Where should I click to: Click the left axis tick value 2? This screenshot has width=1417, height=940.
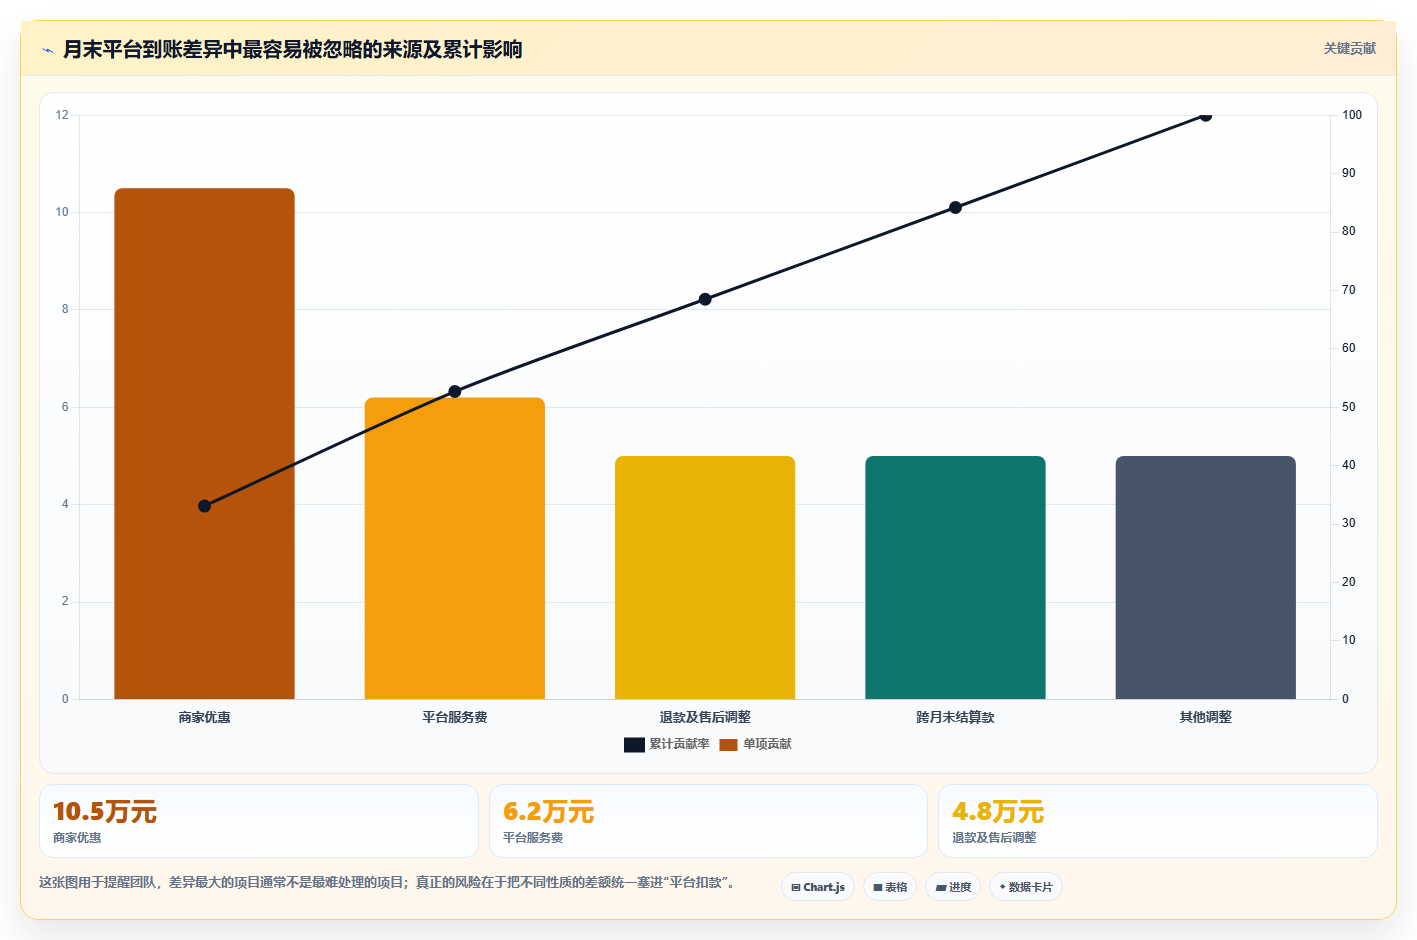[x=65, y=601]
